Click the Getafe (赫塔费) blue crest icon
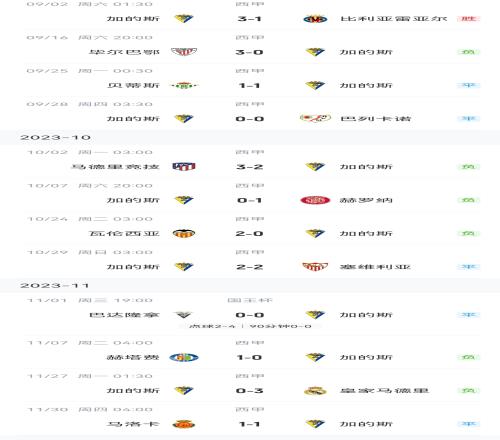This screenshot has width=500, height=440. point(184,358)
